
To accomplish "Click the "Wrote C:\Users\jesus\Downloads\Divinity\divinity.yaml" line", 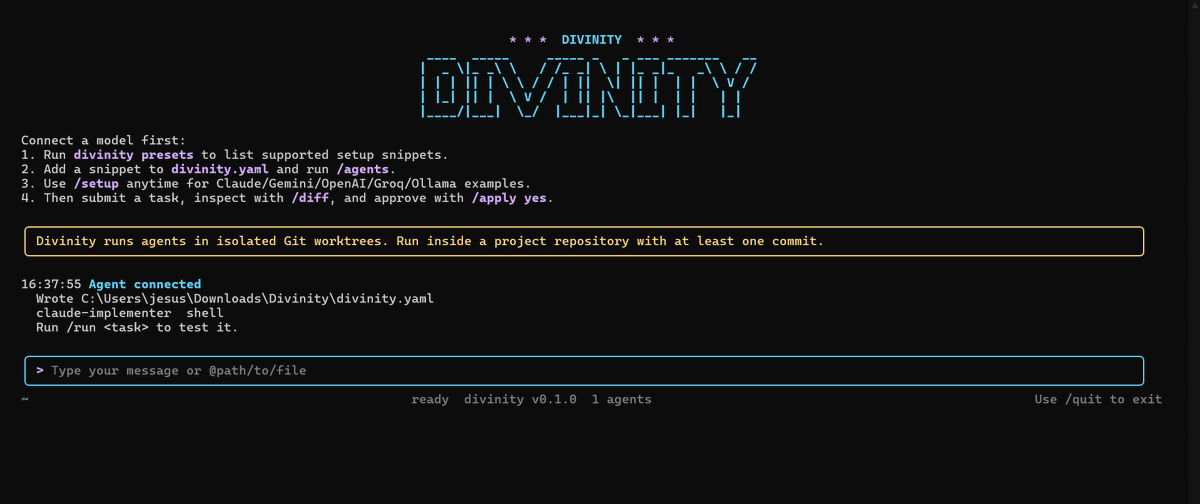I will click(235, 299).
